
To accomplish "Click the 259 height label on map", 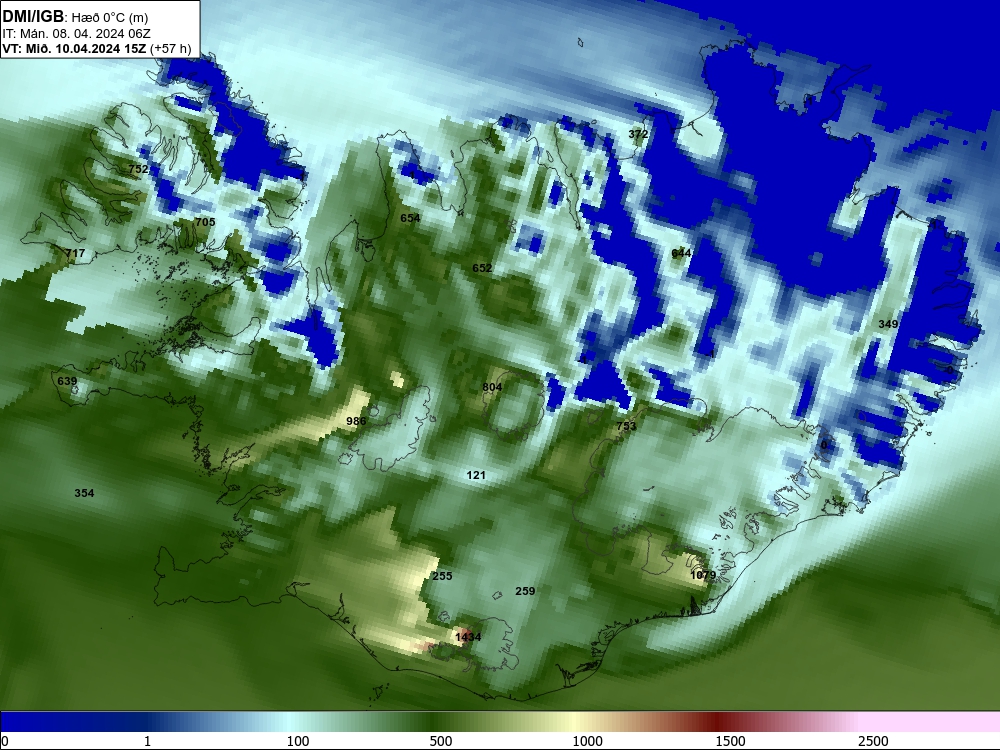I will (x=525, y=591).
